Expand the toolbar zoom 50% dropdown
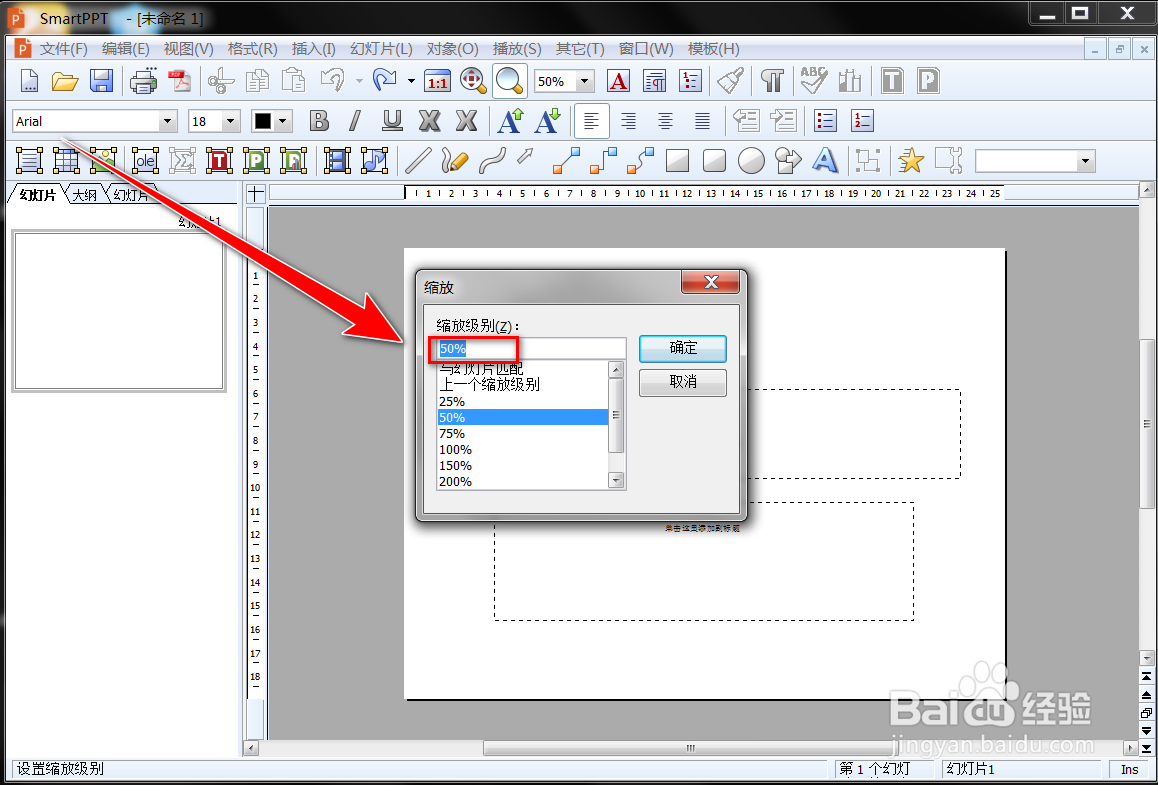 [585, 81]
